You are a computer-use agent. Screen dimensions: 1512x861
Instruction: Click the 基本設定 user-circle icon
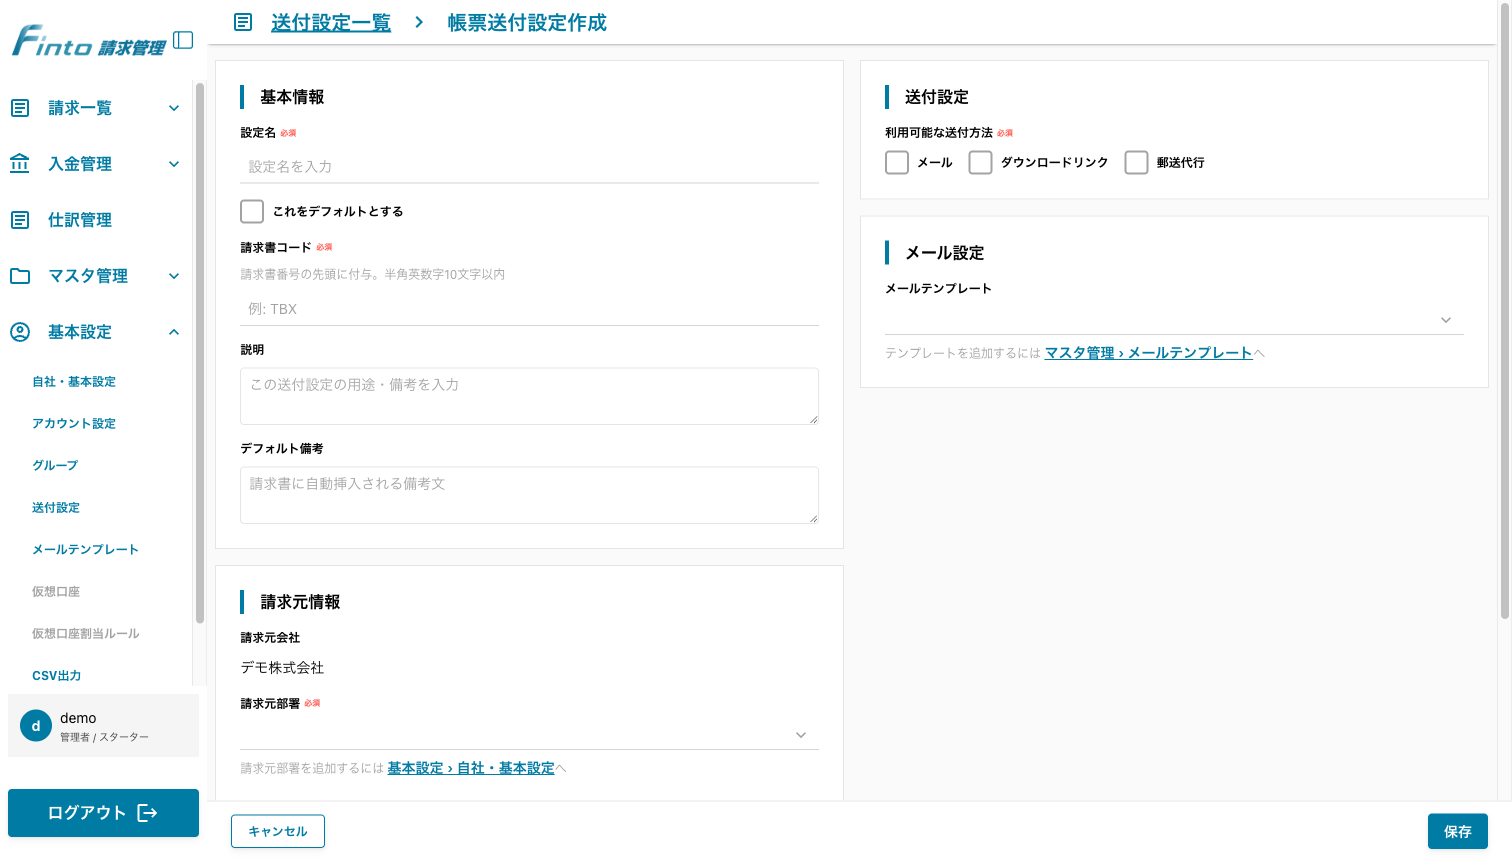[x=20, y=332]
